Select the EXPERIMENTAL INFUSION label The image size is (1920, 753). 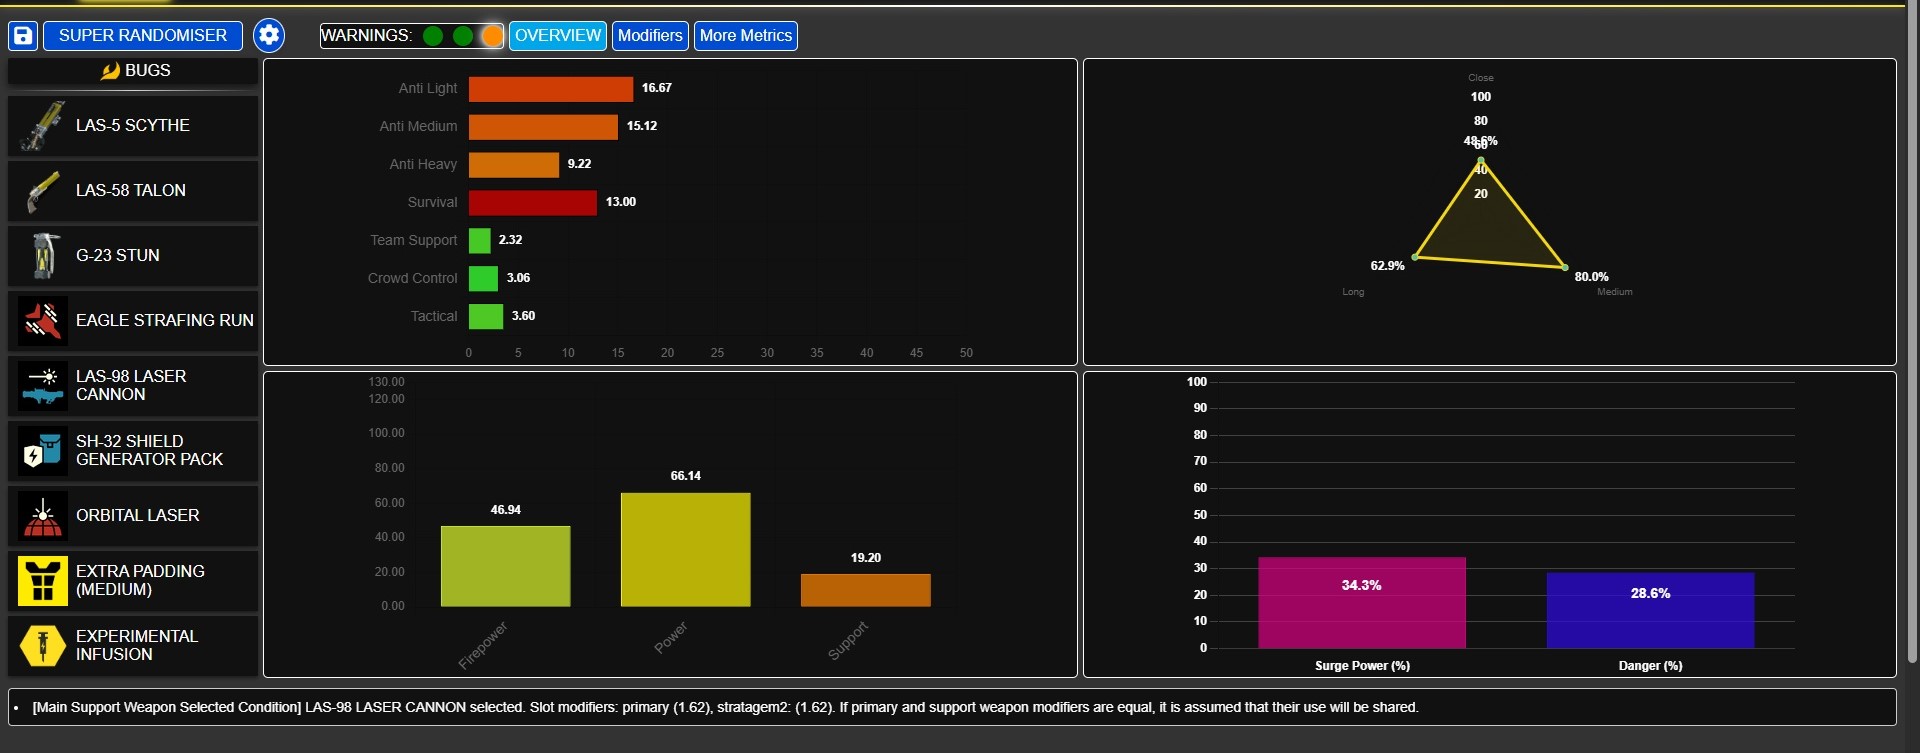[x=137, y=646]
